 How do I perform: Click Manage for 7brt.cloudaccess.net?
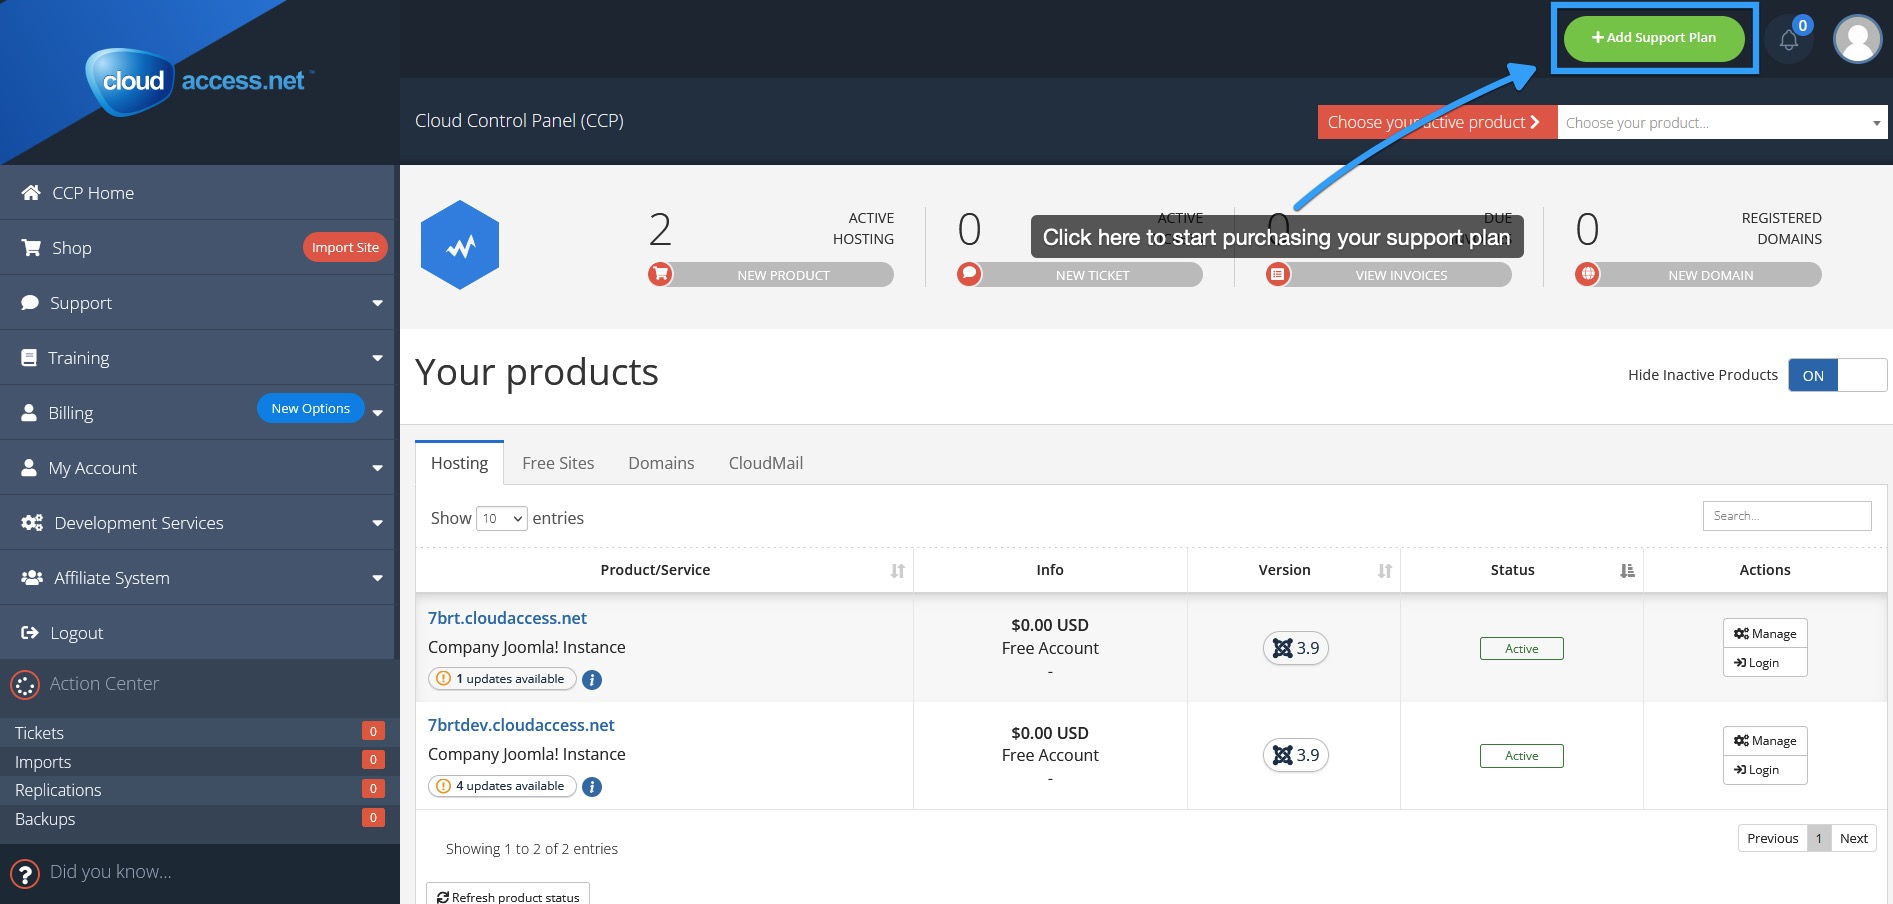coord(1765,633)
